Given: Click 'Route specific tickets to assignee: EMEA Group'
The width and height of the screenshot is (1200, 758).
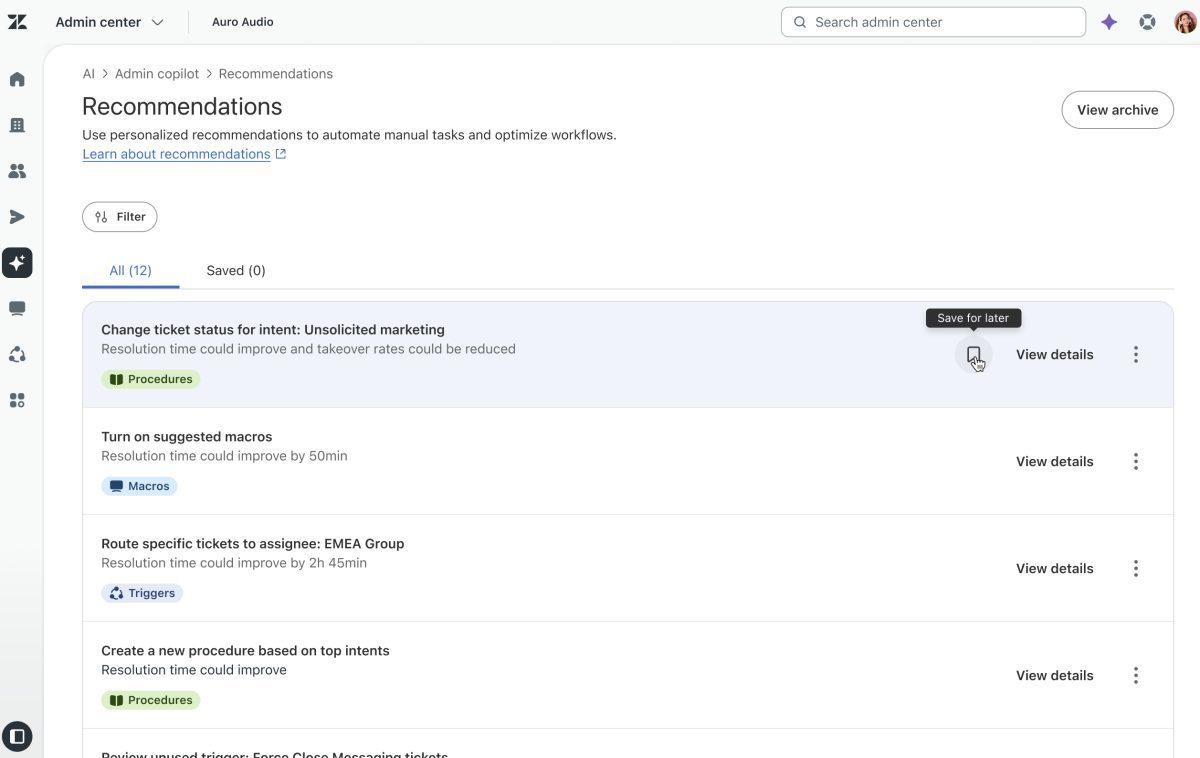Looking at the screenshot, I should 253,544.
